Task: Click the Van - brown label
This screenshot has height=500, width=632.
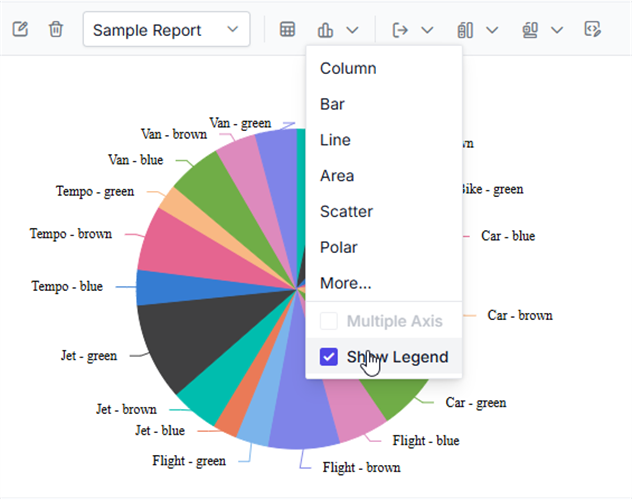Action: pos(174,134)
